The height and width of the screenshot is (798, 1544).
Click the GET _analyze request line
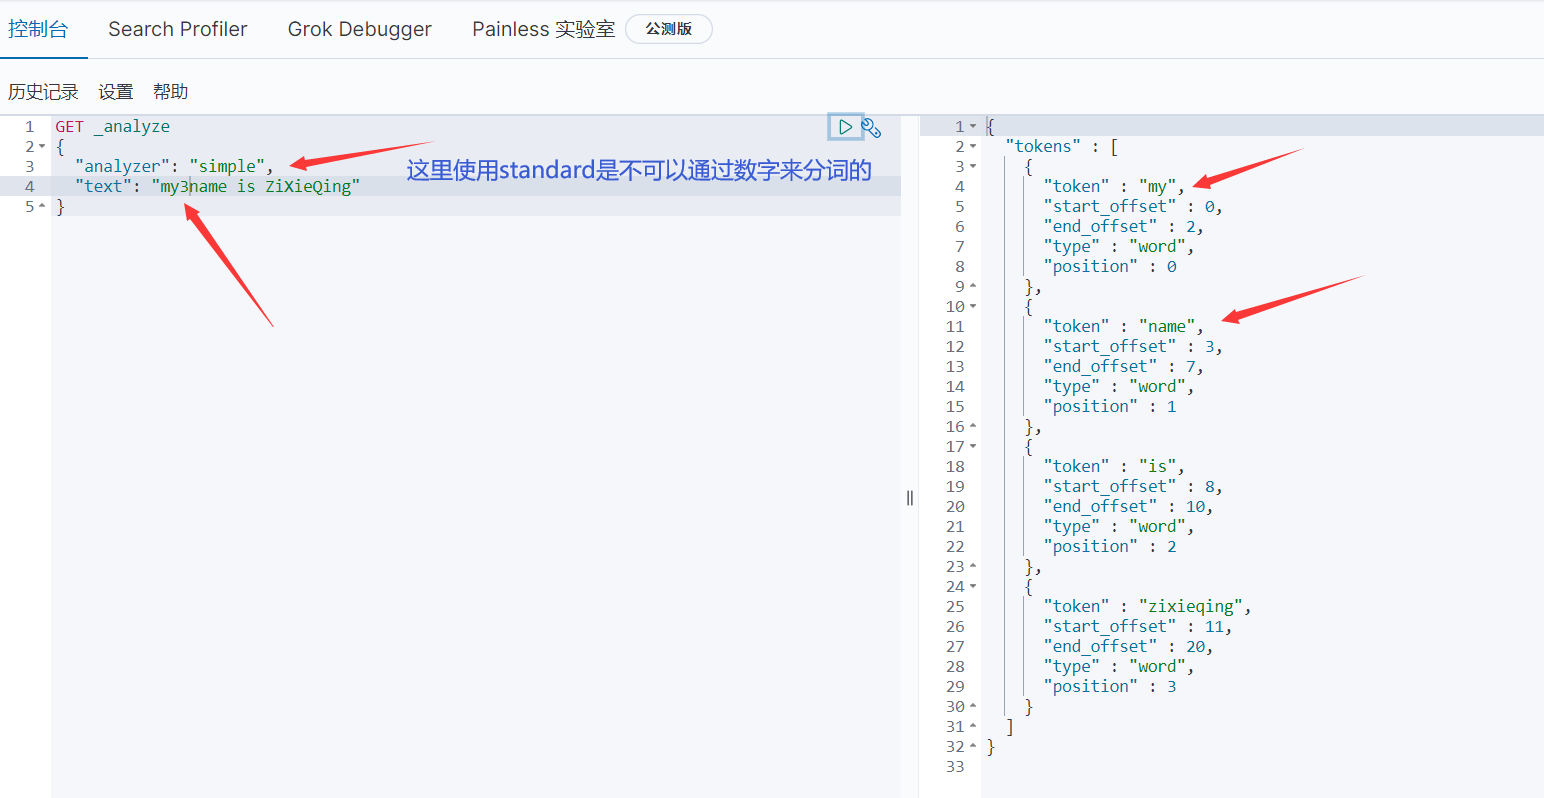113,126
